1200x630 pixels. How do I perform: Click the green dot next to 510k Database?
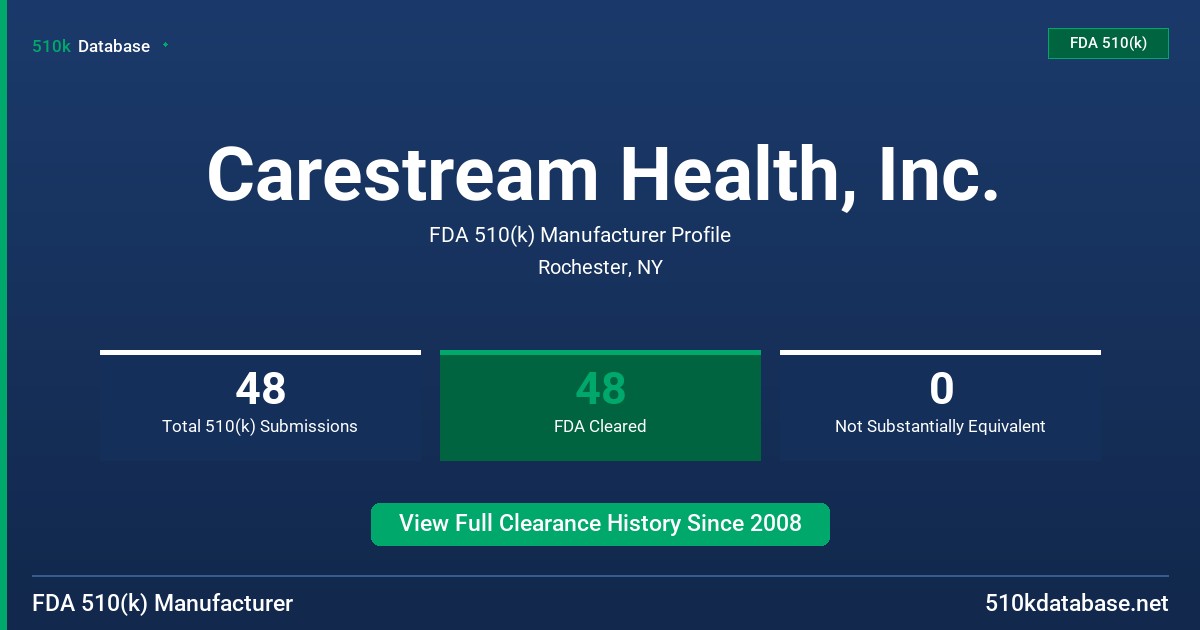click(x=165, y=45)
